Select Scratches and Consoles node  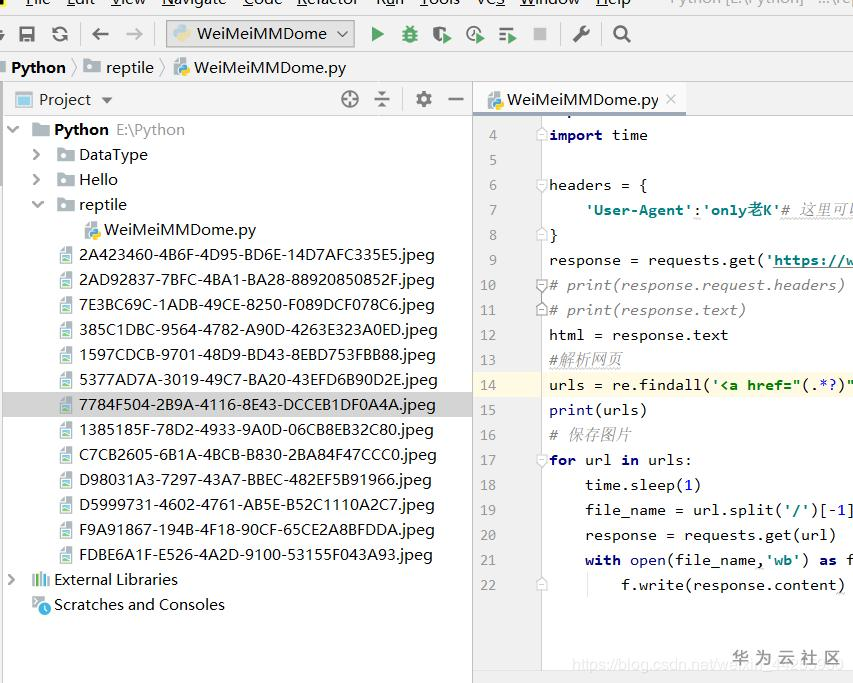139,605
